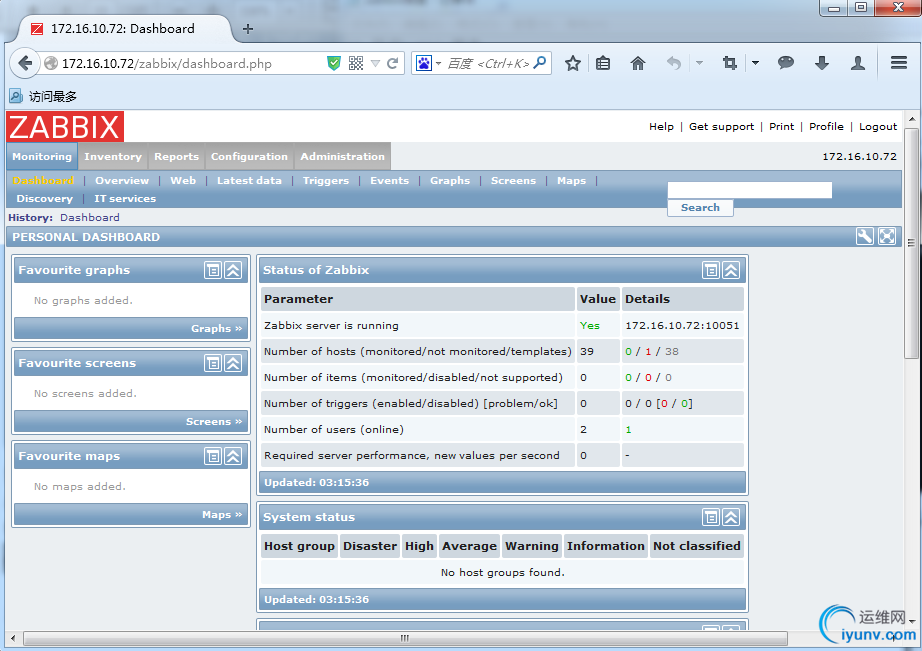This screenshot has height=651, width=922.
Task: Open the 访问最多 bookmark folder
Action: coord(43,96)
